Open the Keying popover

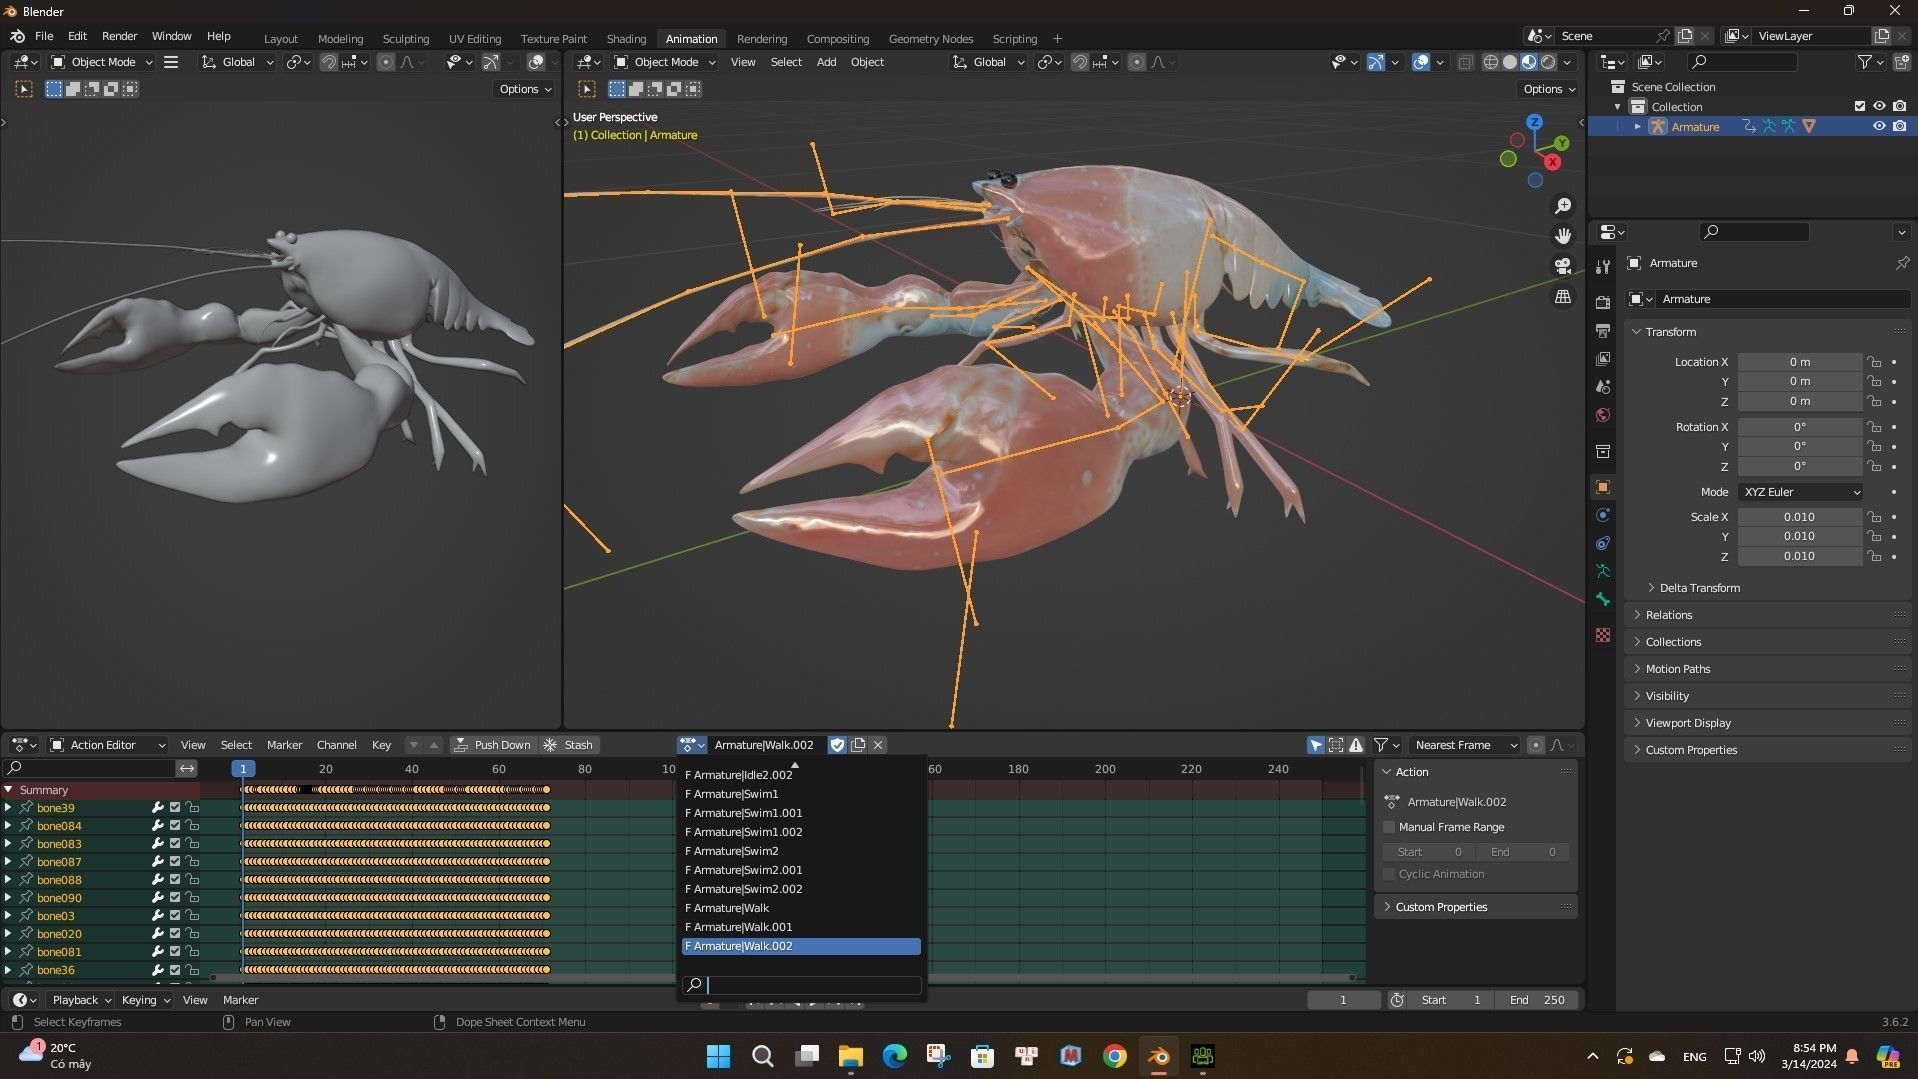coord(145,1000)
